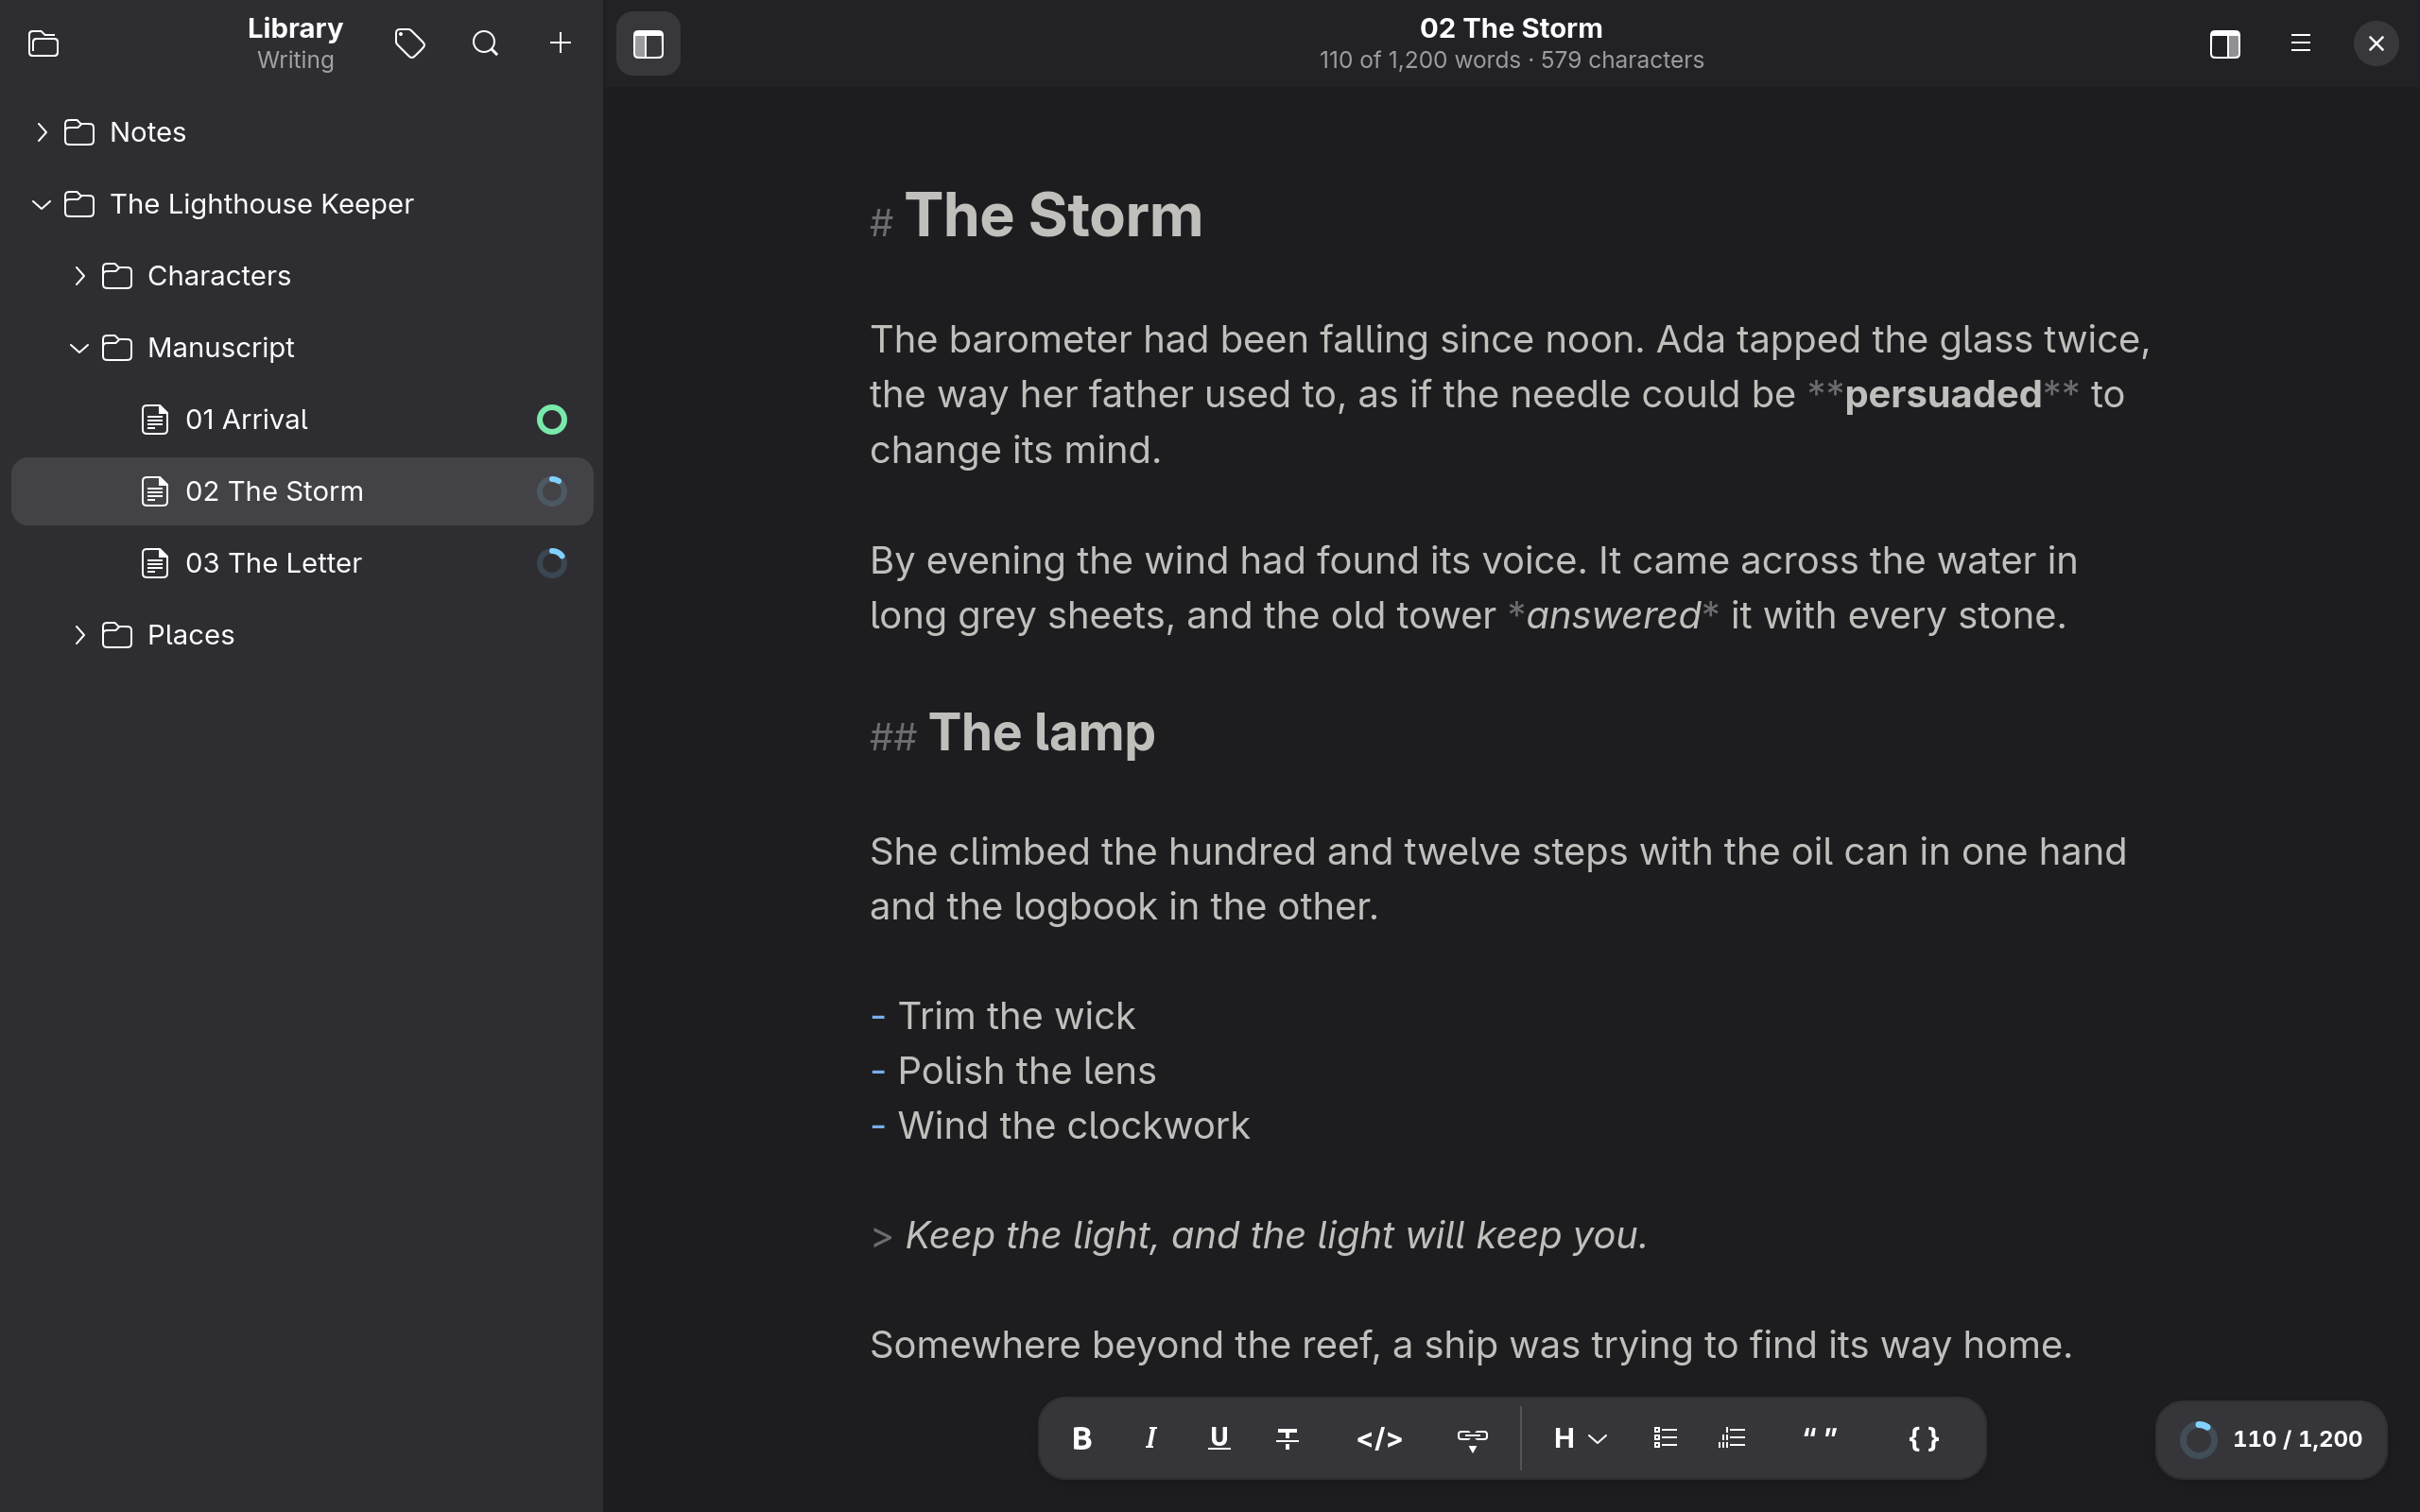Select the 02 The Storm document
The height and width of the screenshot is (1512, 2420).
pos(302,491)
